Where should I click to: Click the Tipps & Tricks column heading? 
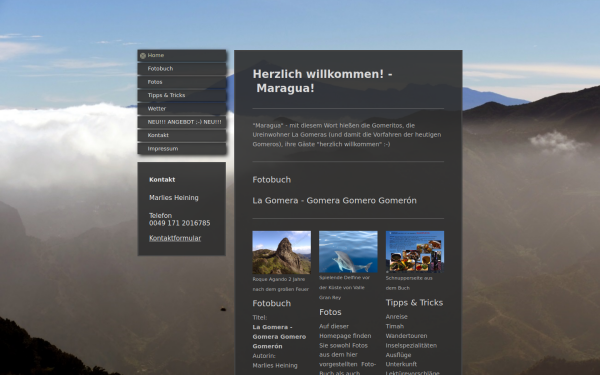(414, 303)
